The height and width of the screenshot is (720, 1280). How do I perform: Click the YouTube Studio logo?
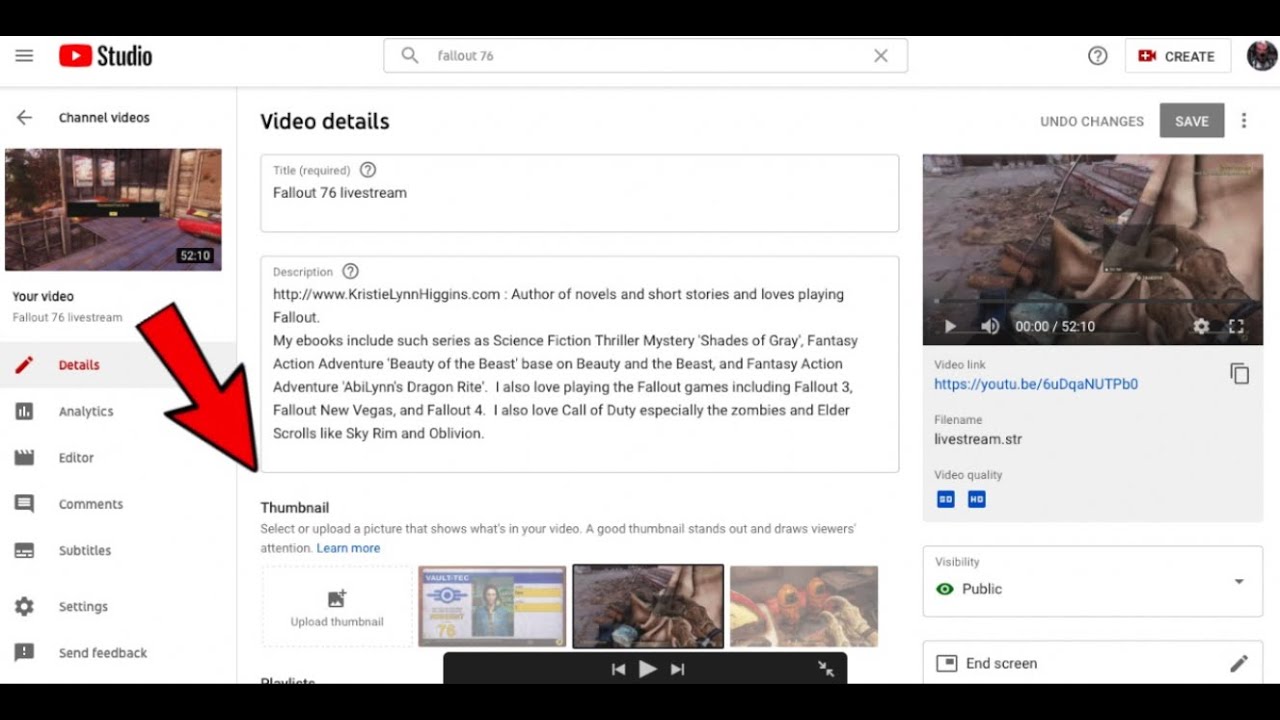point(105,56)
